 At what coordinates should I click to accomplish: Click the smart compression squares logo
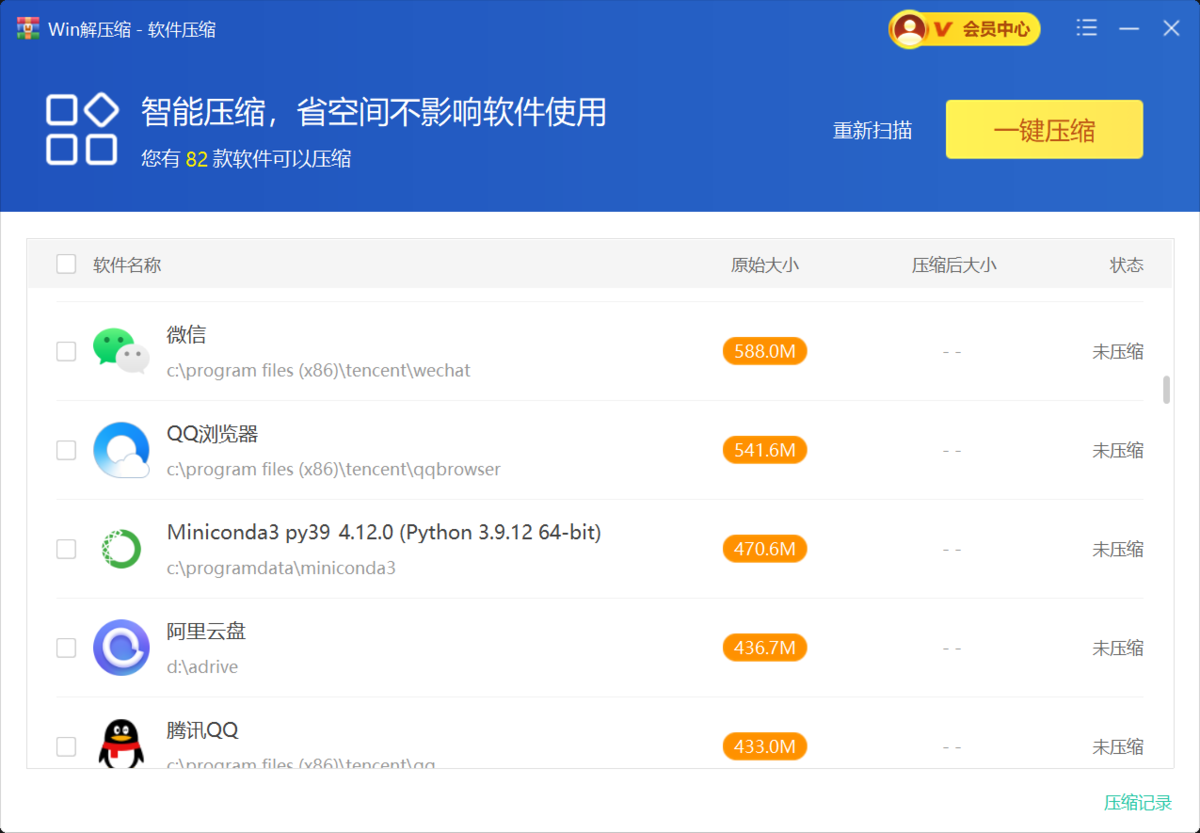(82, 129)
